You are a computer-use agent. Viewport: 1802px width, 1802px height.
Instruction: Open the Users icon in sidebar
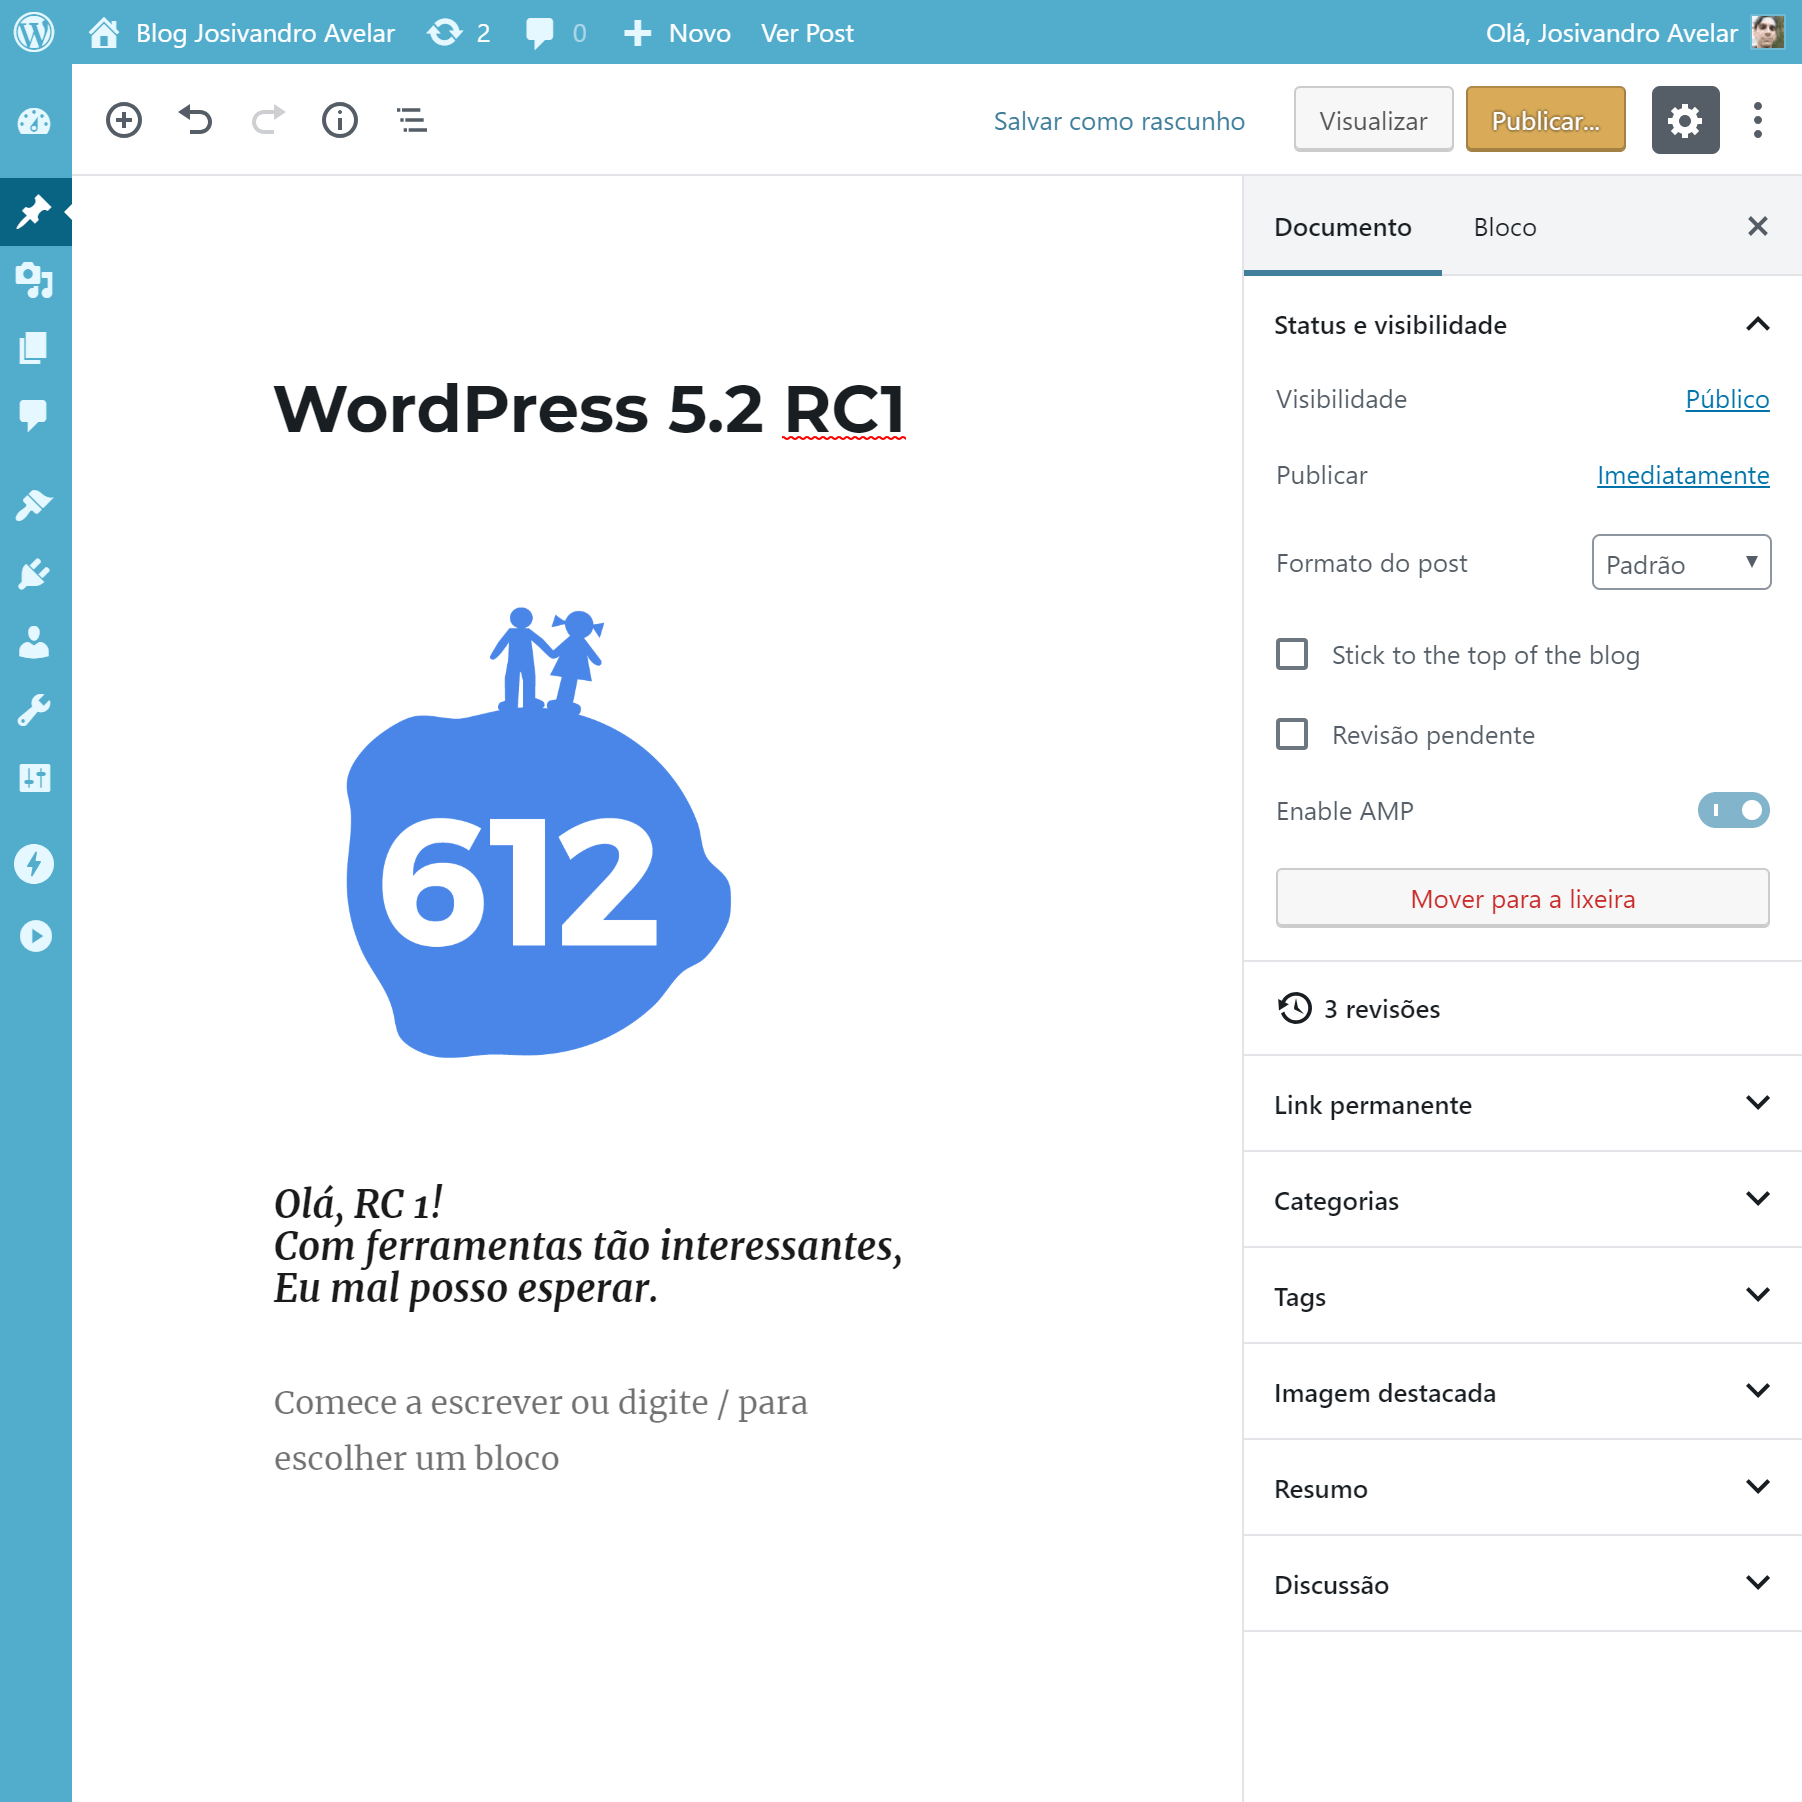click(35, 642)
